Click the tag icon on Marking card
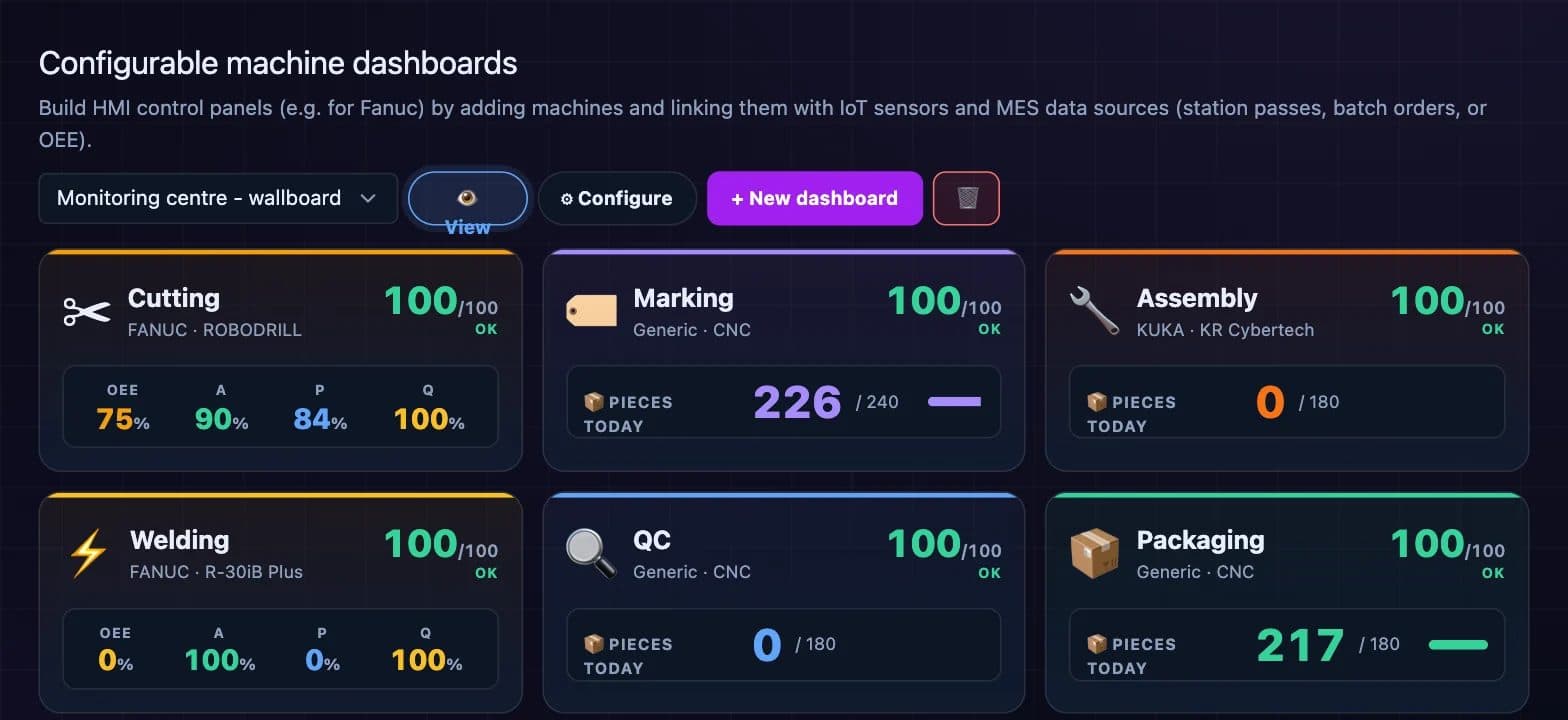This screenshot has height=720, width=1568. tap(590, 311)
